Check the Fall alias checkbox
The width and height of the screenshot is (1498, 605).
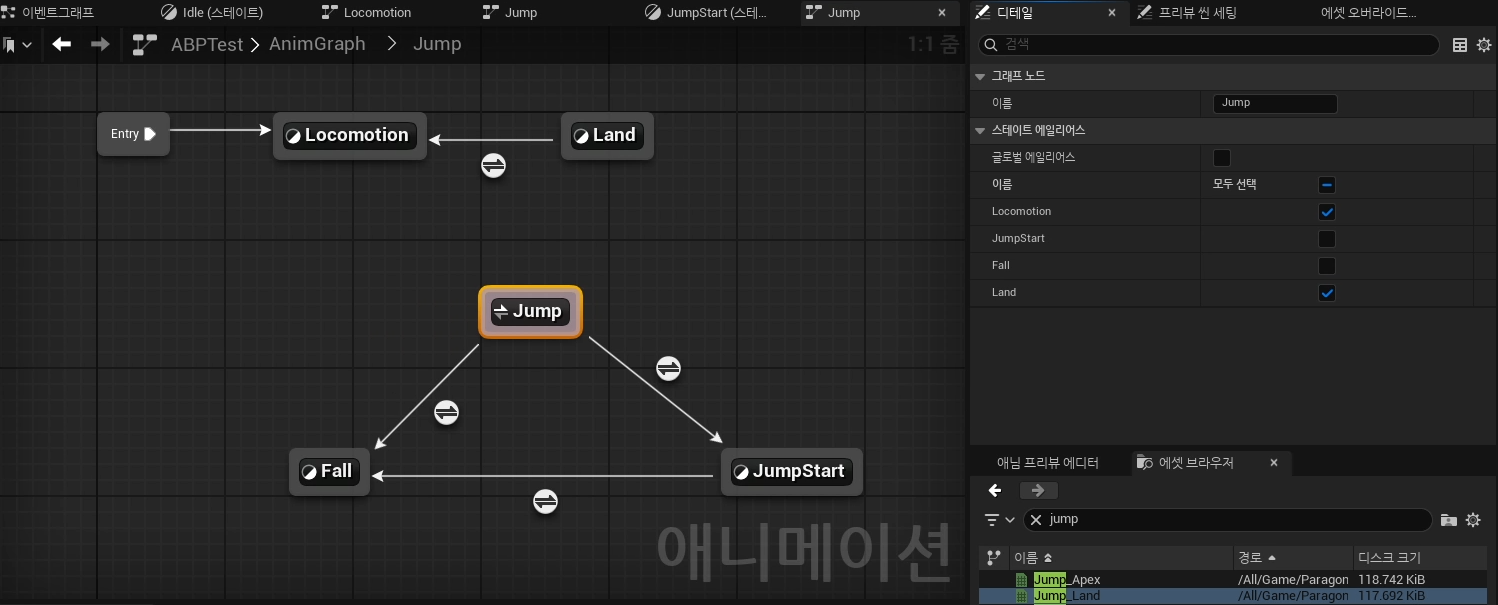coord(1327,266)
